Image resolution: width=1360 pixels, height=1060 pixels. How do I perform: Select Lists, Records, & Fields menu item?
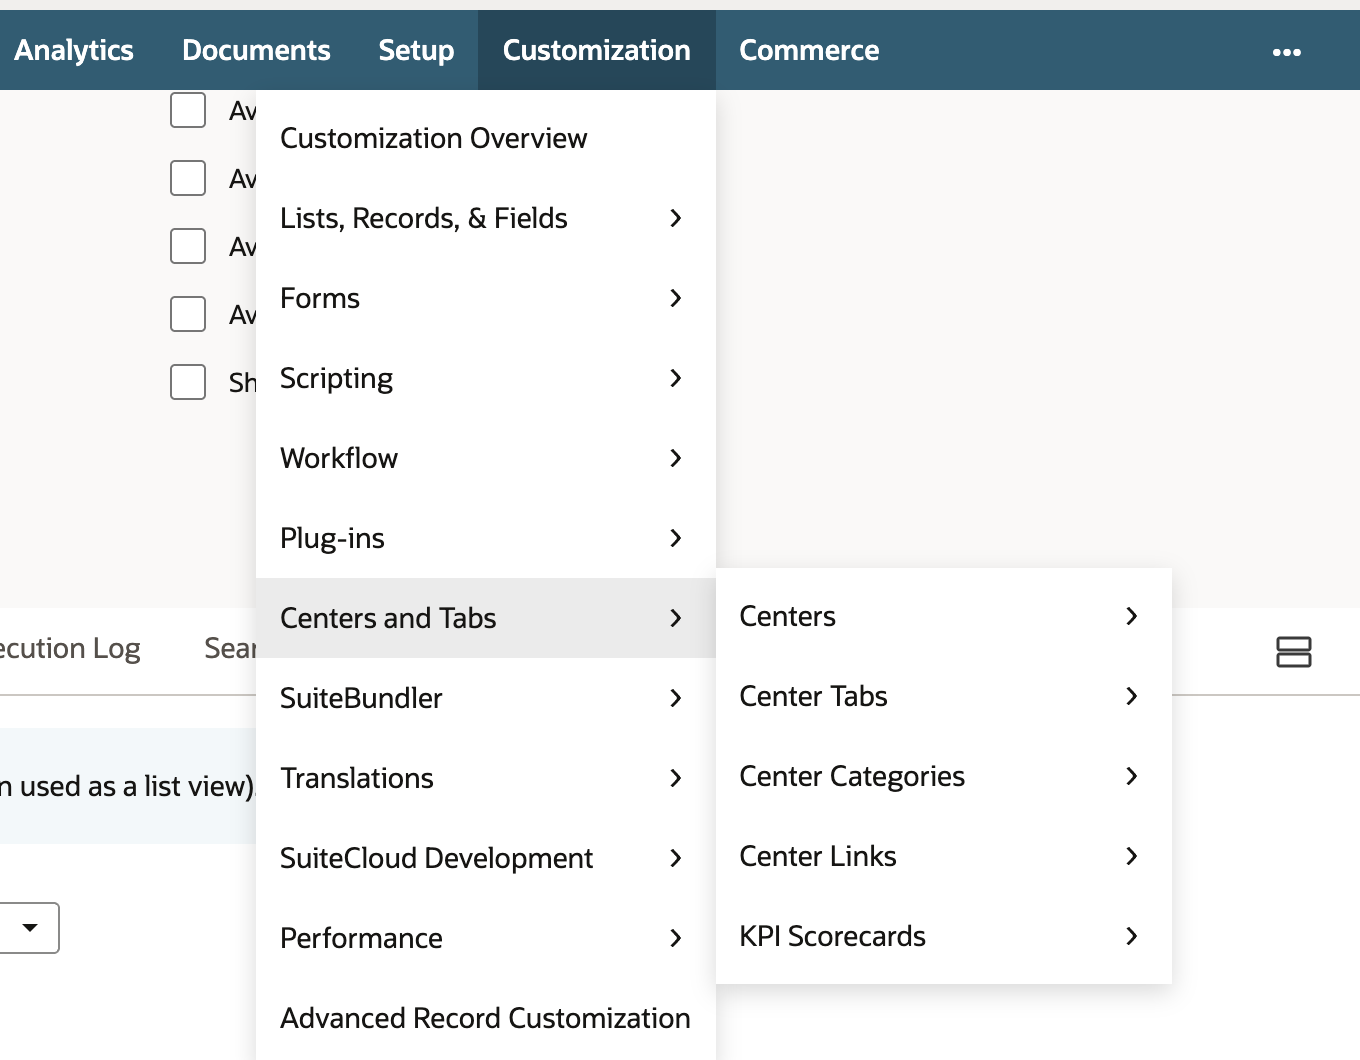[x=486, y=218]
